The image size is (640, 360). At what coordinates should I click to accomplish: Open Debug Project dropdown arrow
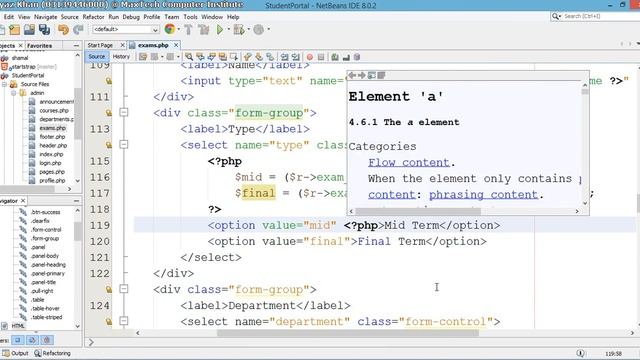(x=248, y=29)
